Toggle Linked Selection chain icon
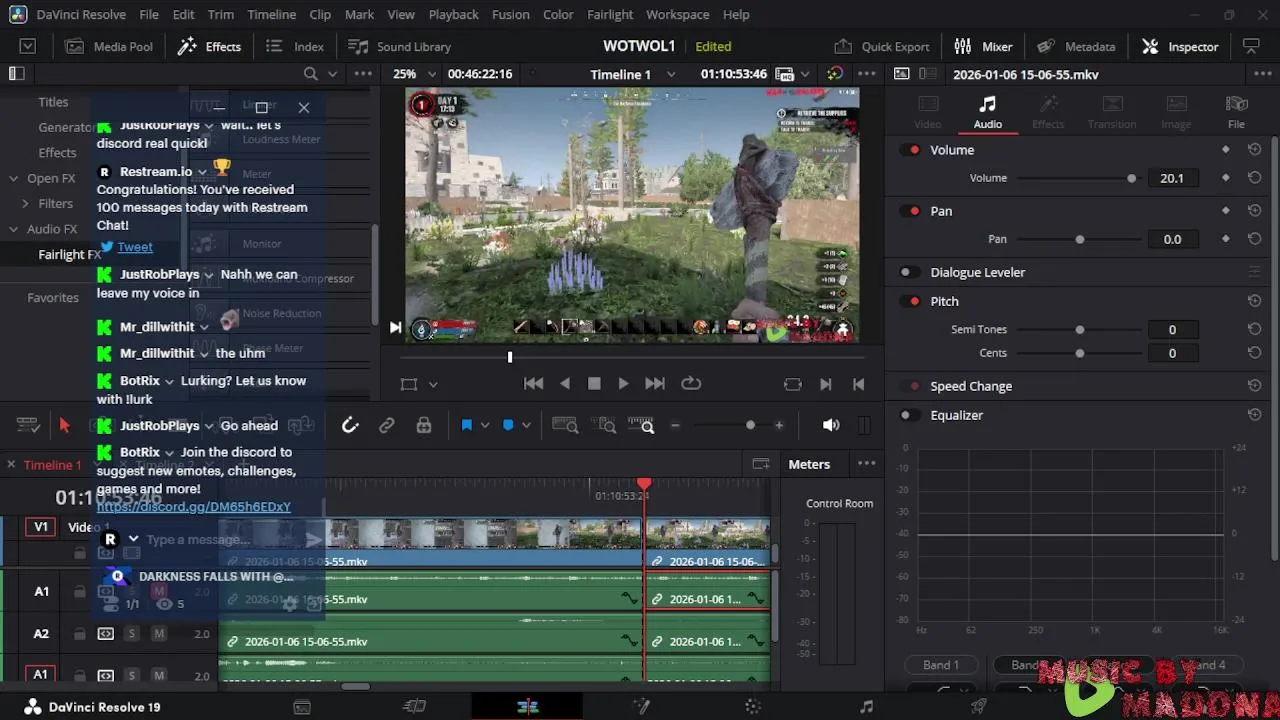Image resolution: width=1280 pixels, height=720 pixels. tap(387, 425)
